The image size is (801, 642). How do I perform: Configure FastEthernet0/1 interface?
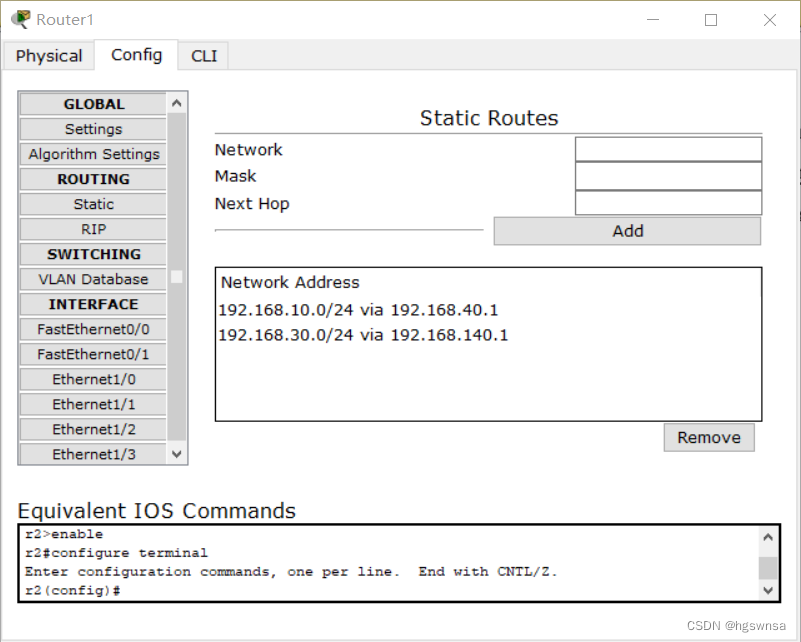(93, 354)
